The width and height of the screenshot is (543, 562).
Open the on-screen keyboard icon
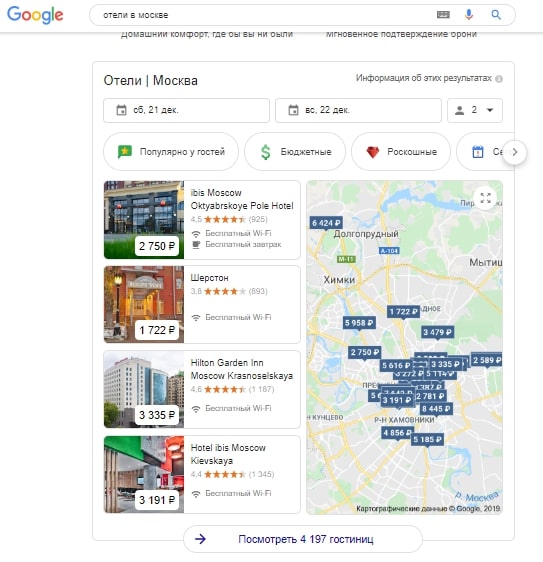[443, 15]
